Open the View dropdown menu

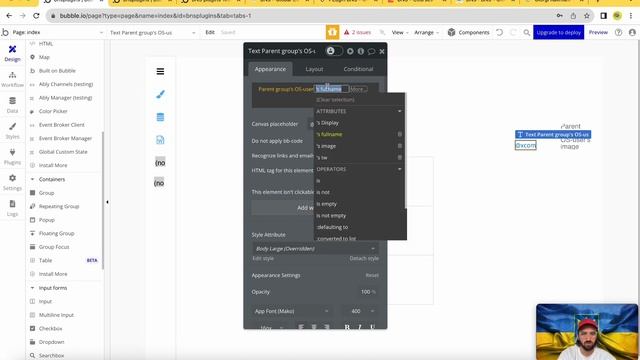[399, 32]
